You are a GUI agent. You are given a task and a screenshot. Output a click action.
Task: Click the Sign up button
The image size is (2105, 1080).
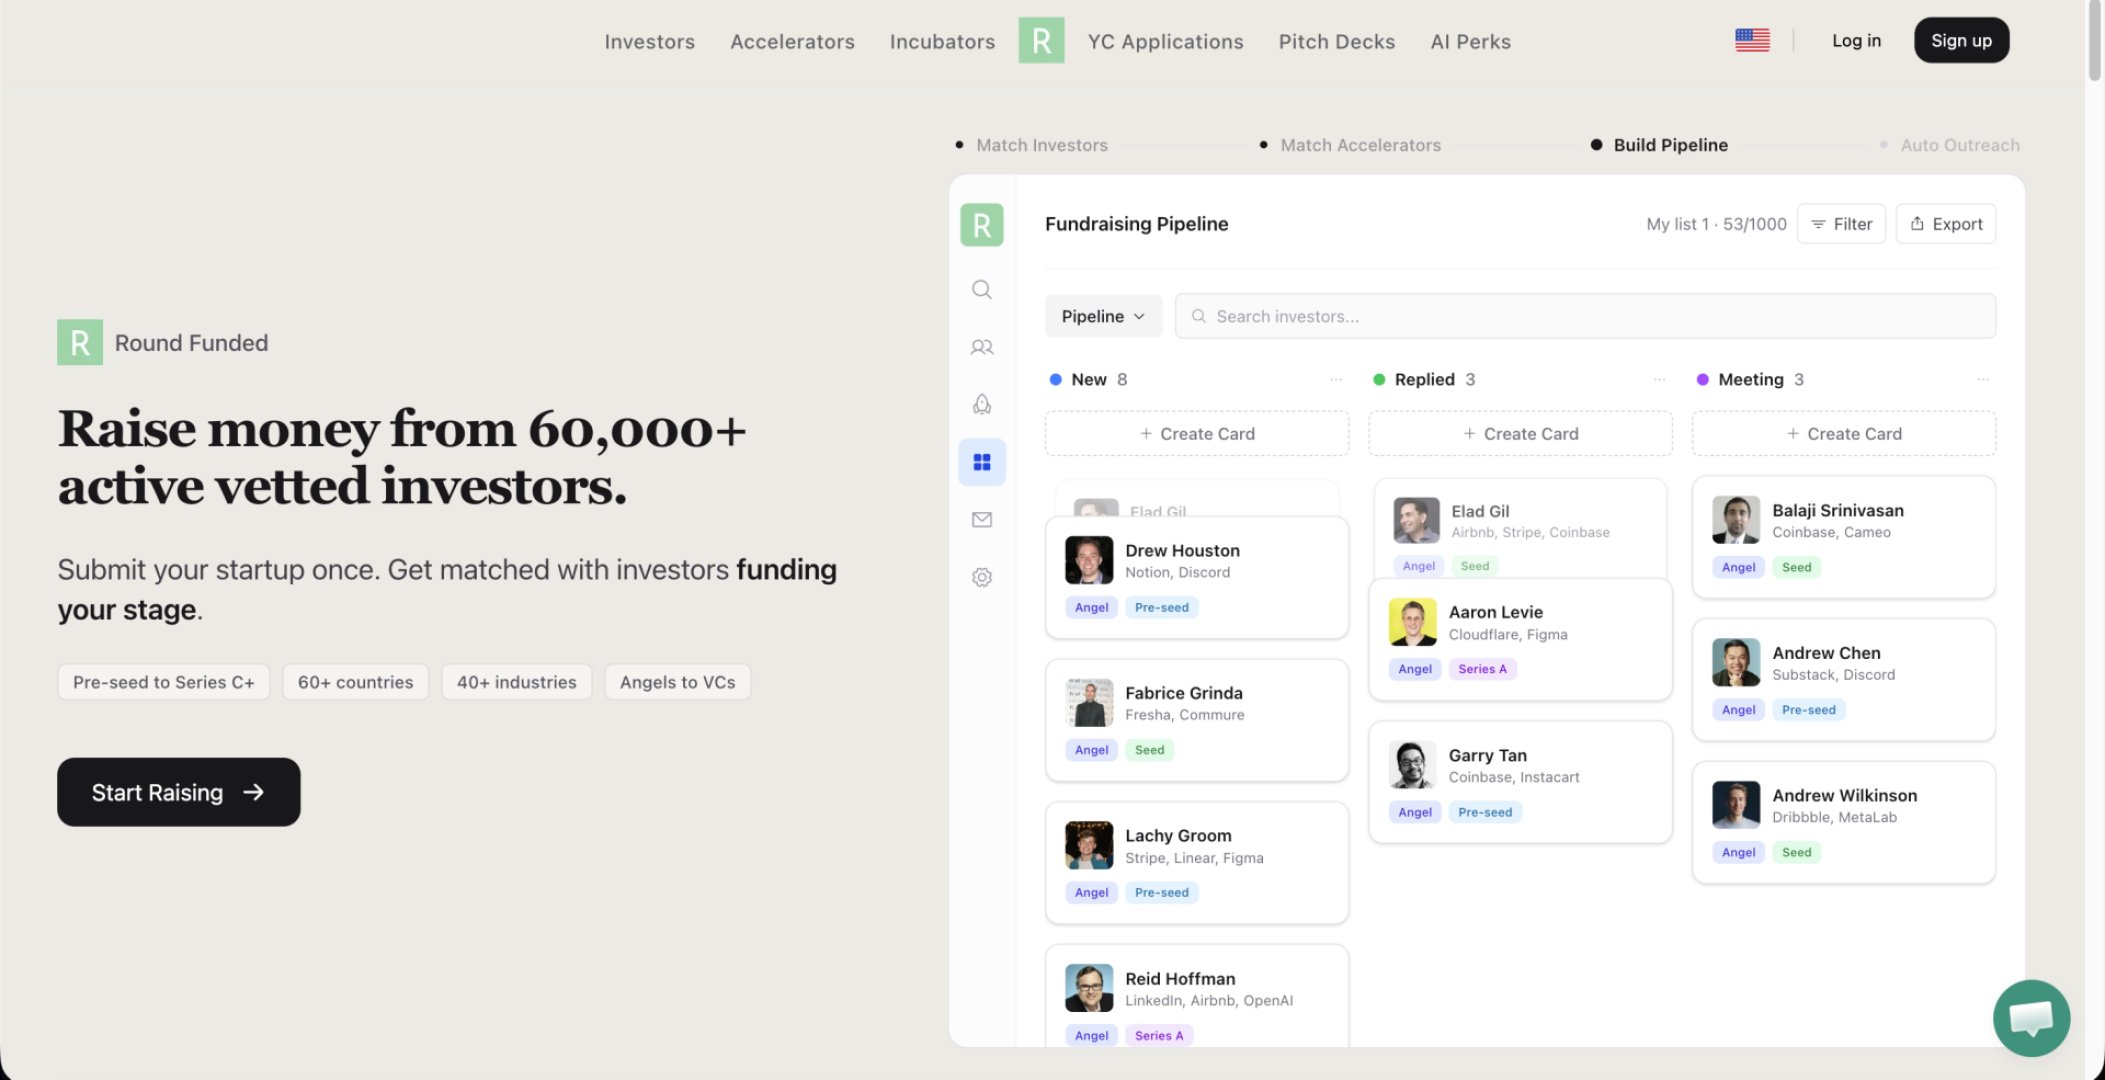(1961, 40)
